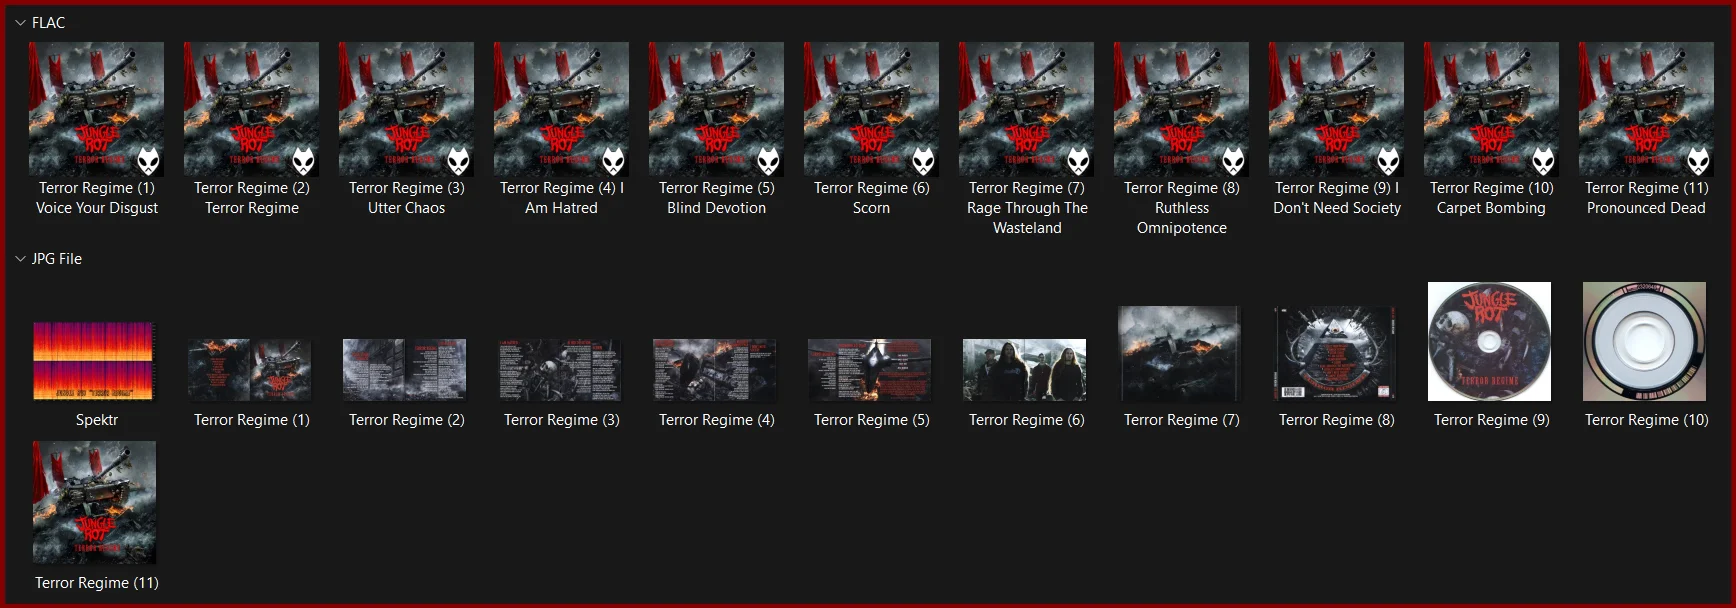Select FLAC file Terror Regime (1) Voice Your Disgust

click(x=96, y=109)
